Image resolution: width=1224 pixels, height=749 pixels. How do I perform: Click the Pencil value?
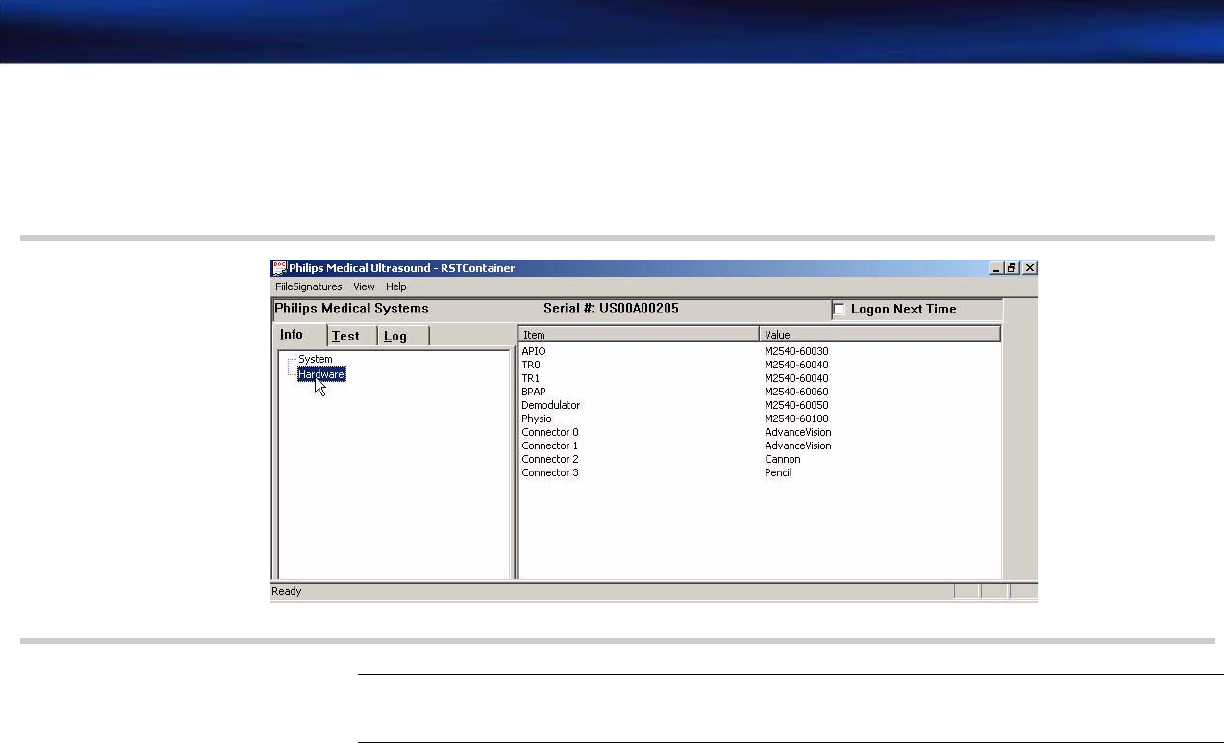(x=778, y=473)
